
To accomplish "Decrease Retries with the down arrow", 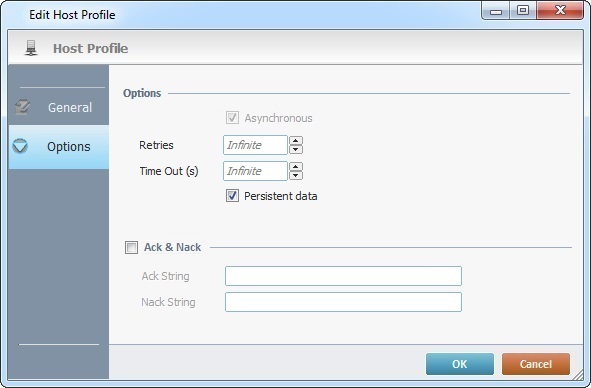I will pos(296,150).
